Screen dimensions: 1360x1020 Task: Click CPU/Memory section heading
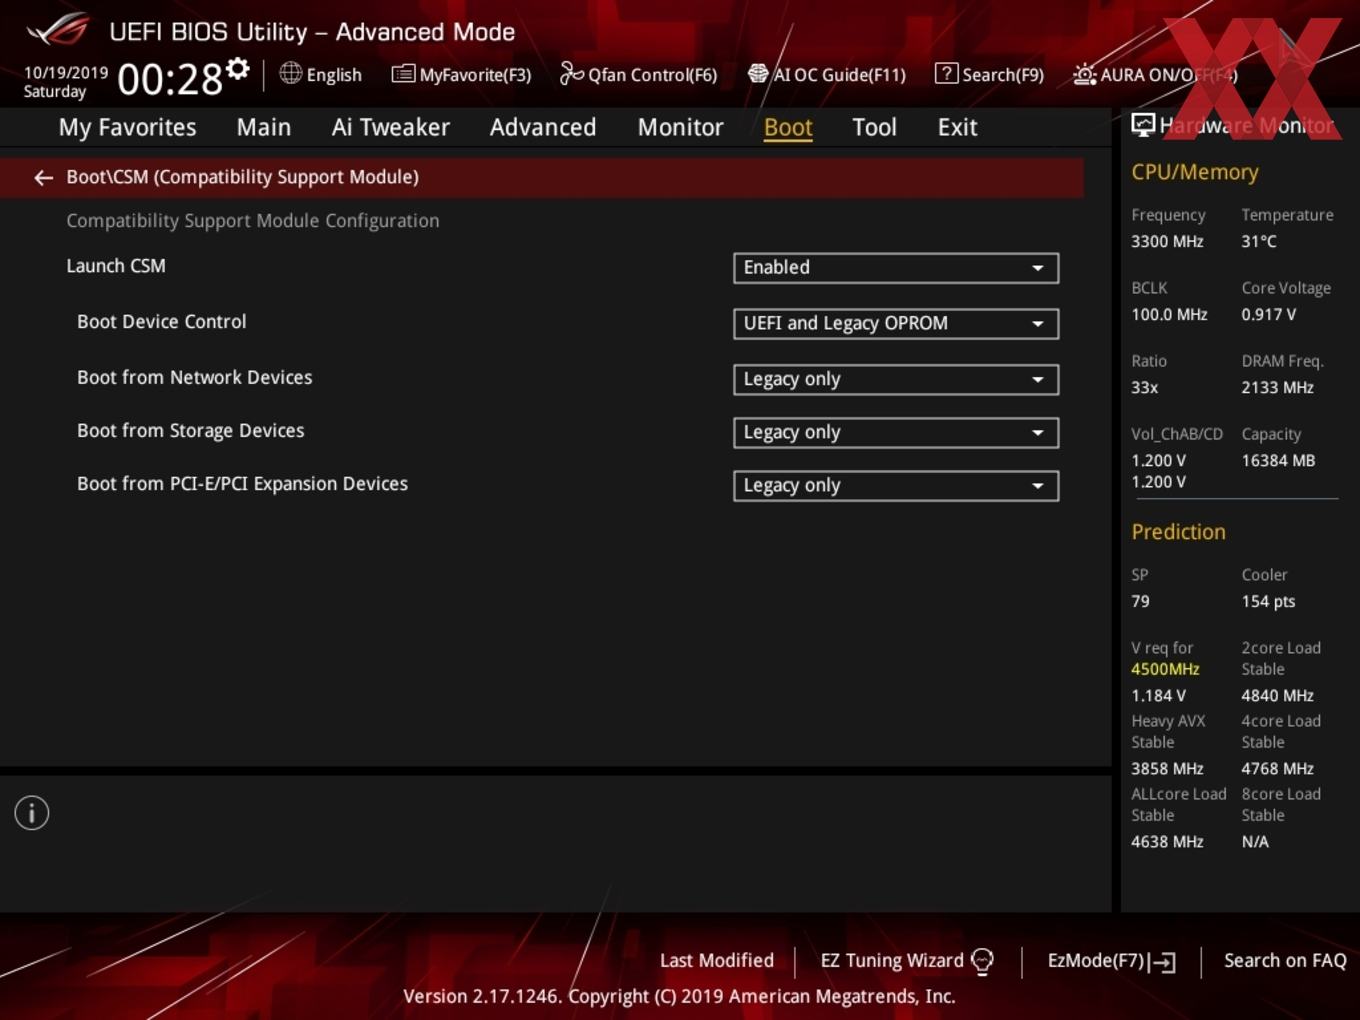click(x=1195, y=172)
